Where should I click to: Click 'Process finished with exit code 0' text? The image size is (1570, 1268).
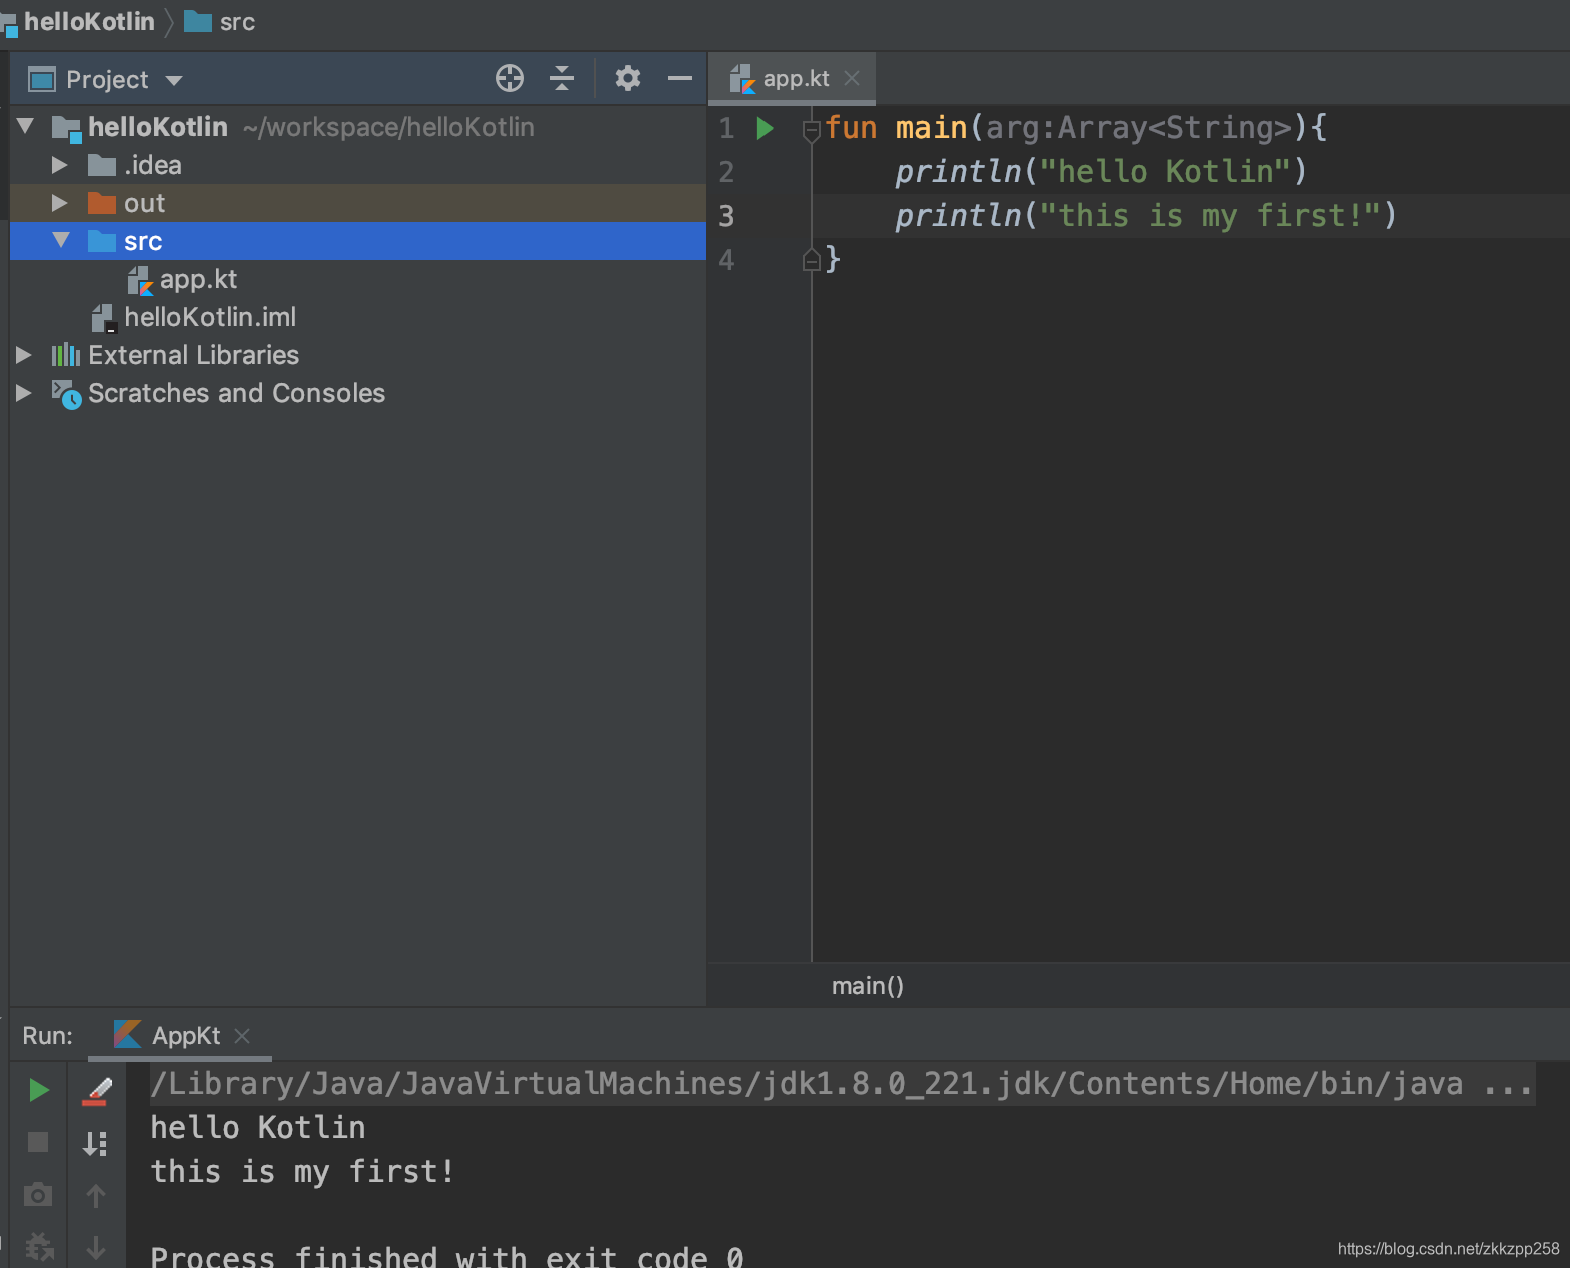click(x=447, y=1256)
